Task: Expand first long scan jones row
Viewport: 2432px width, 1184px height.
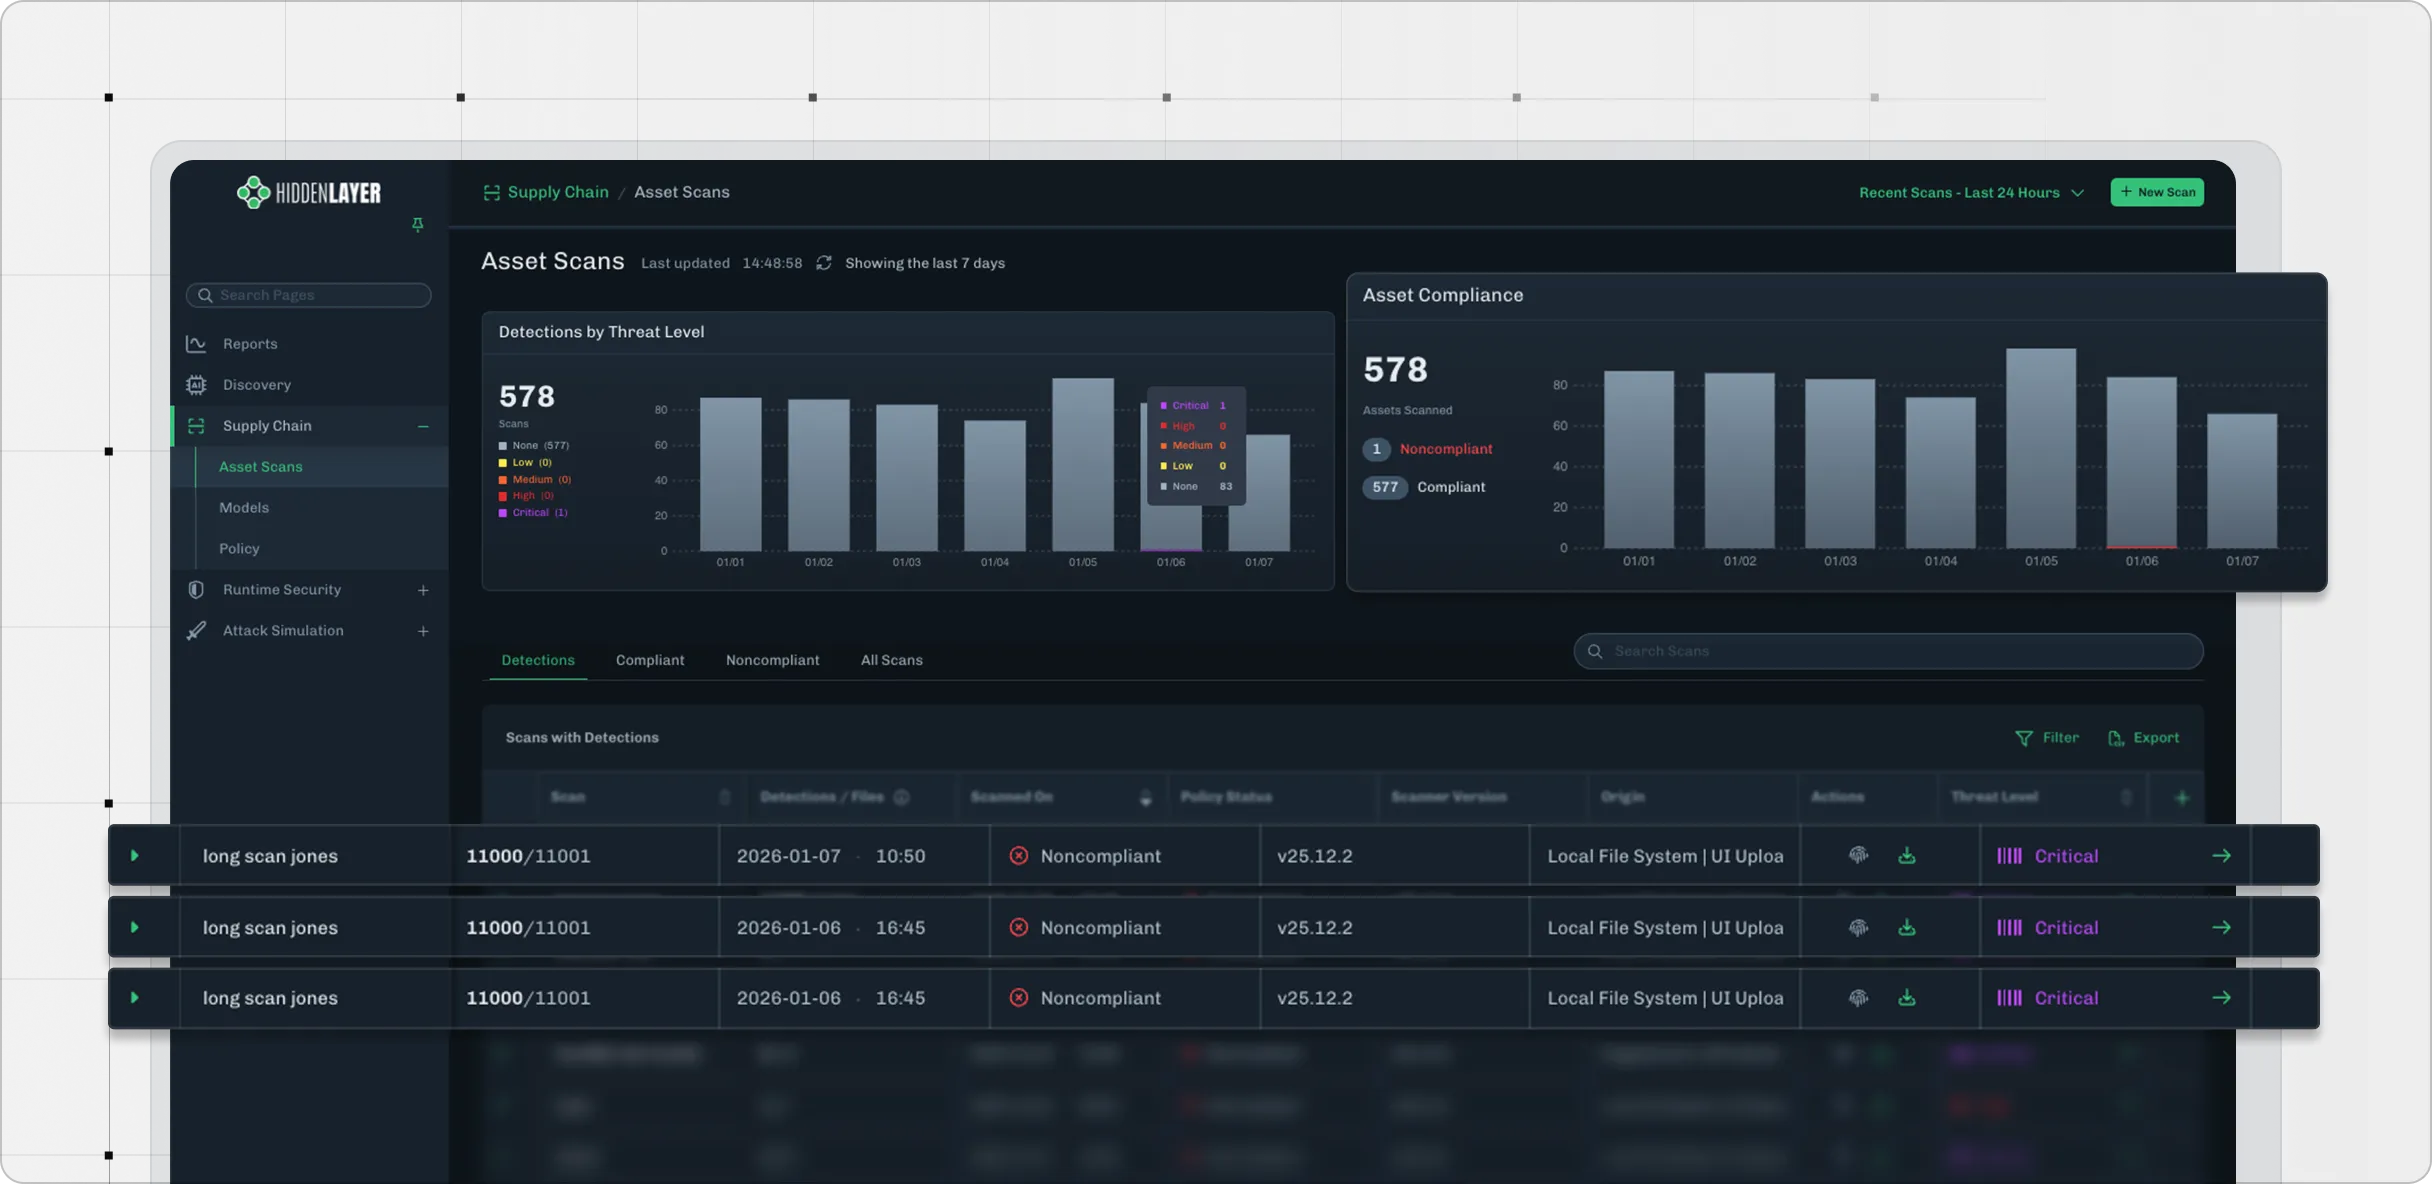Action: tap(134, 856)
